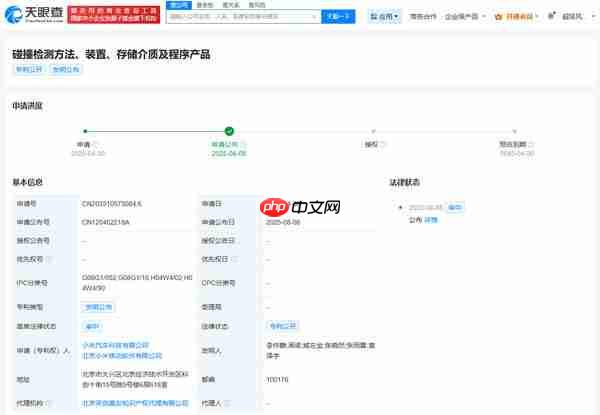Open the 商务合作 header link

point(423,16)
